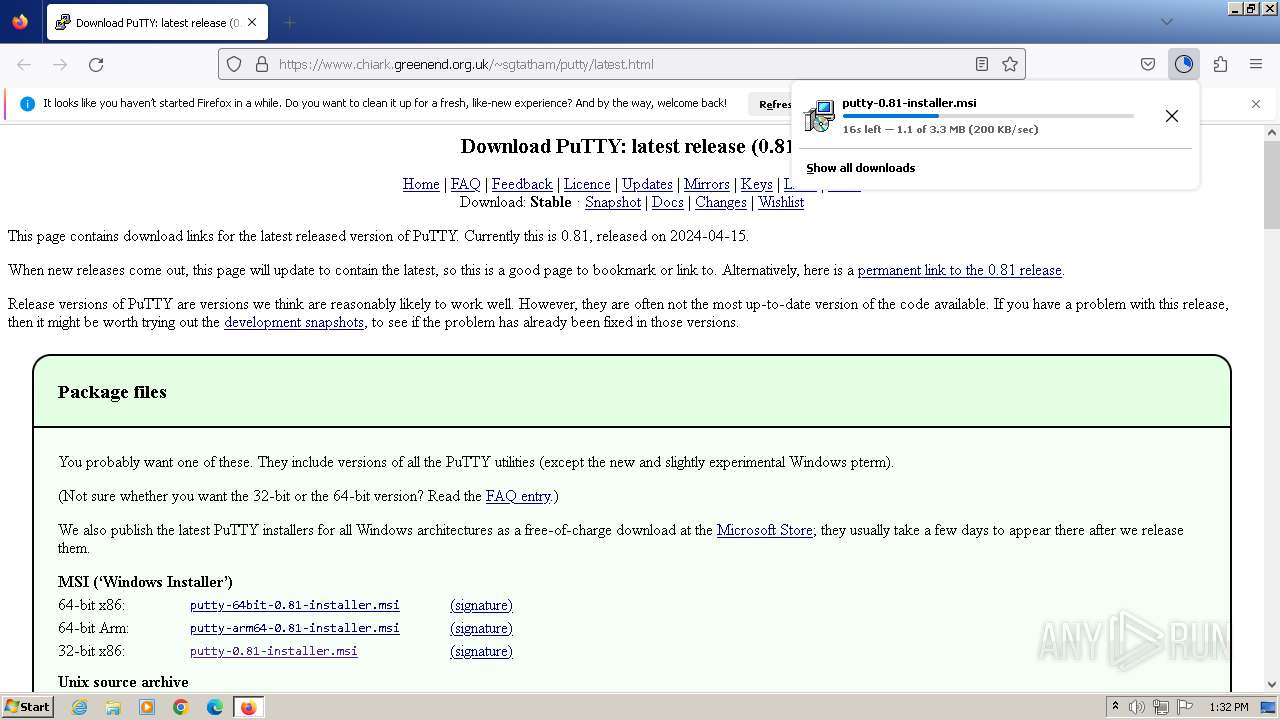1280x720 pixels.
Task: Open the FAQ entry link
Action: (518, 496)
